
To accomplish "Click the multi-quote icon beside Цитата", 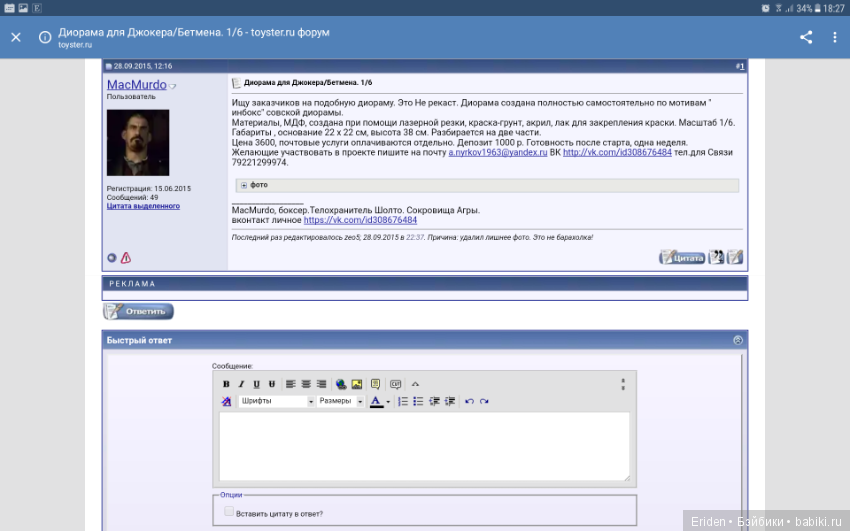I will (x=716, y=257).
